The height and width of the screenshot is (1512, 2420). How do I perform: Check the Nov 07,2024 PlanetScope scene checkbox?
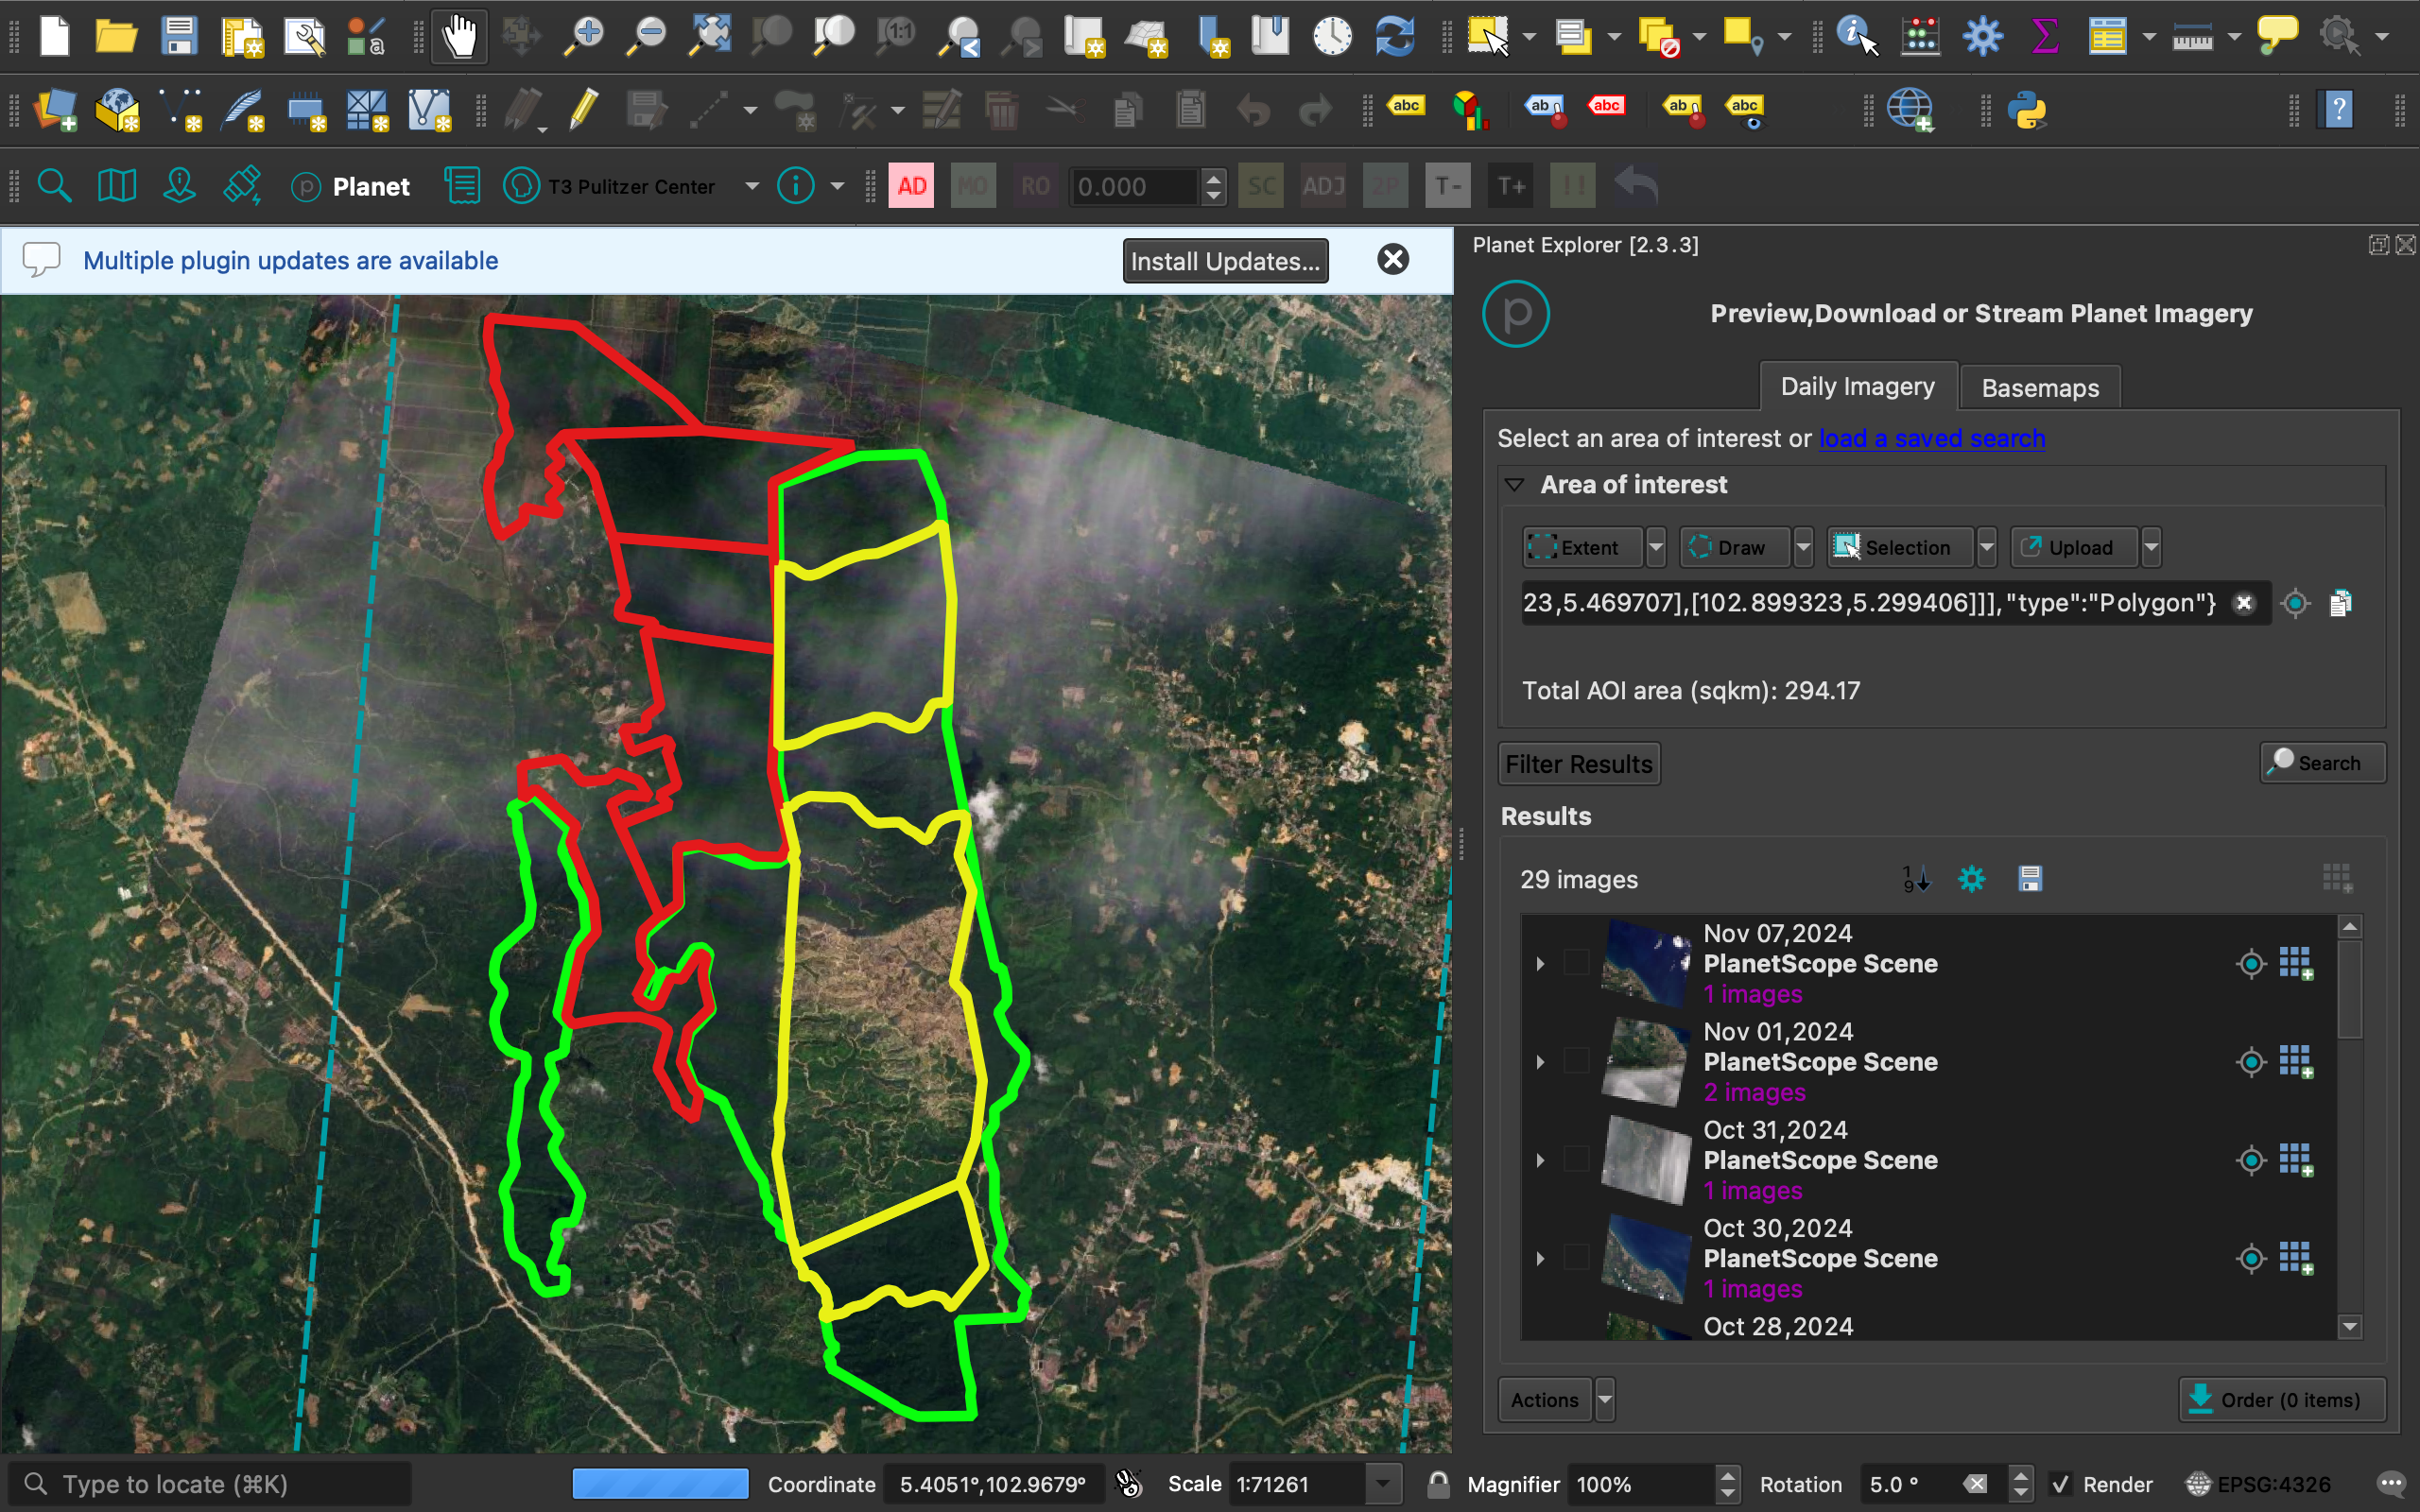point(1576,962)
